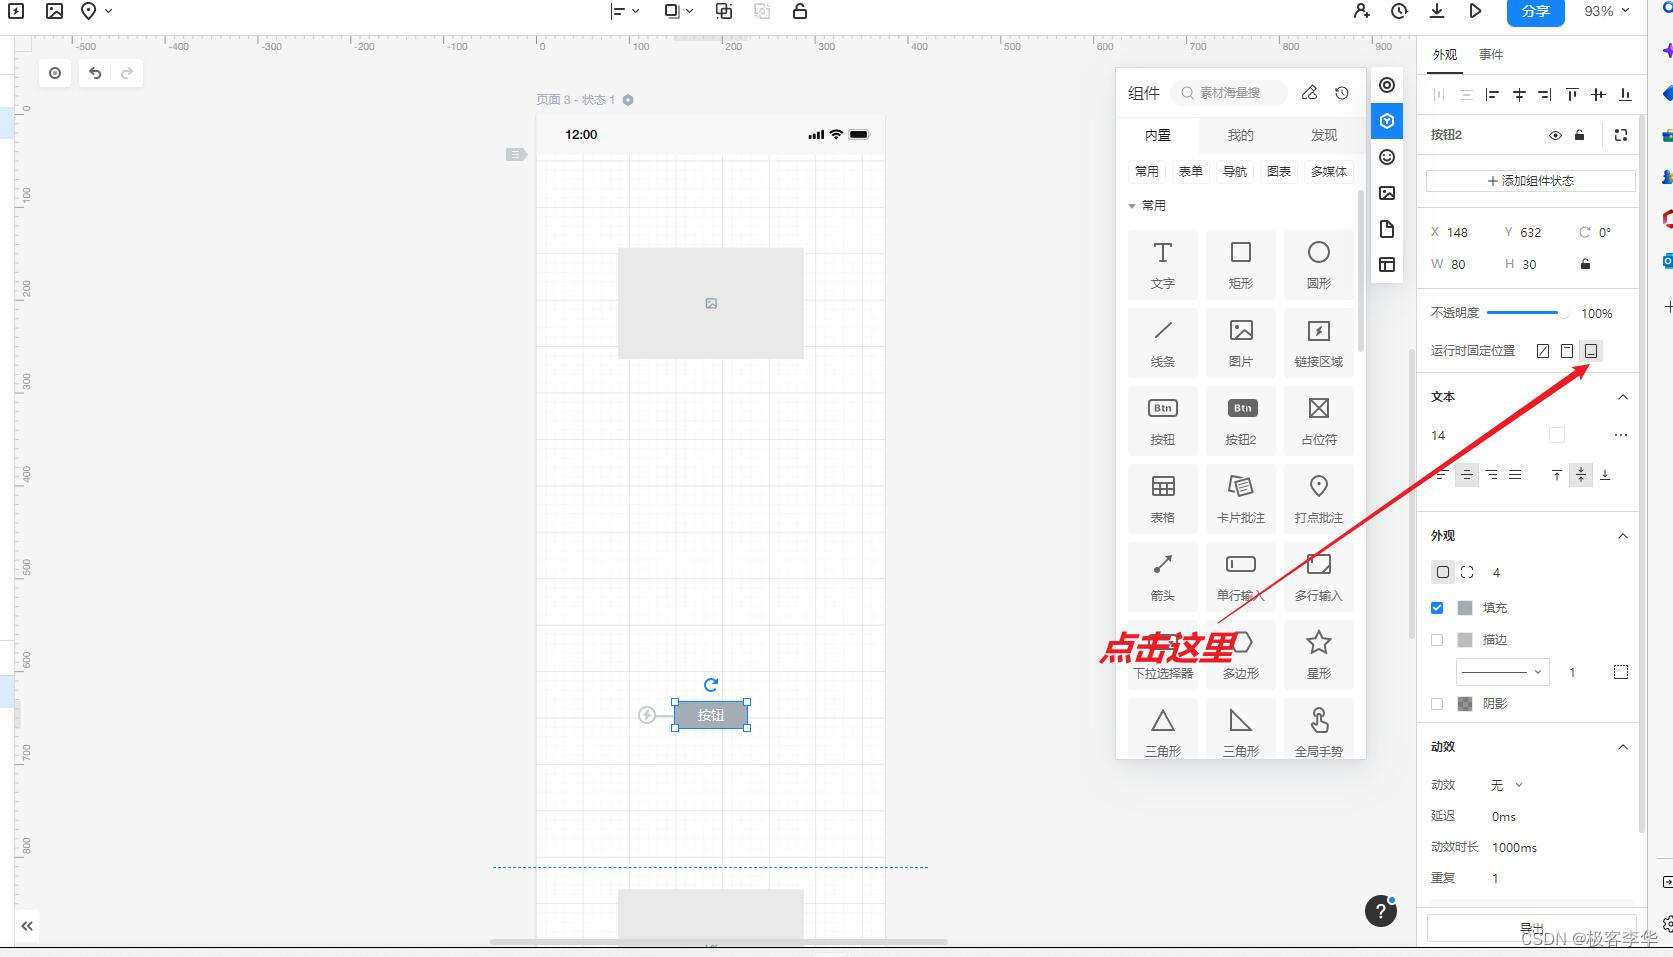Select no fixed runtime position option

1543,351
